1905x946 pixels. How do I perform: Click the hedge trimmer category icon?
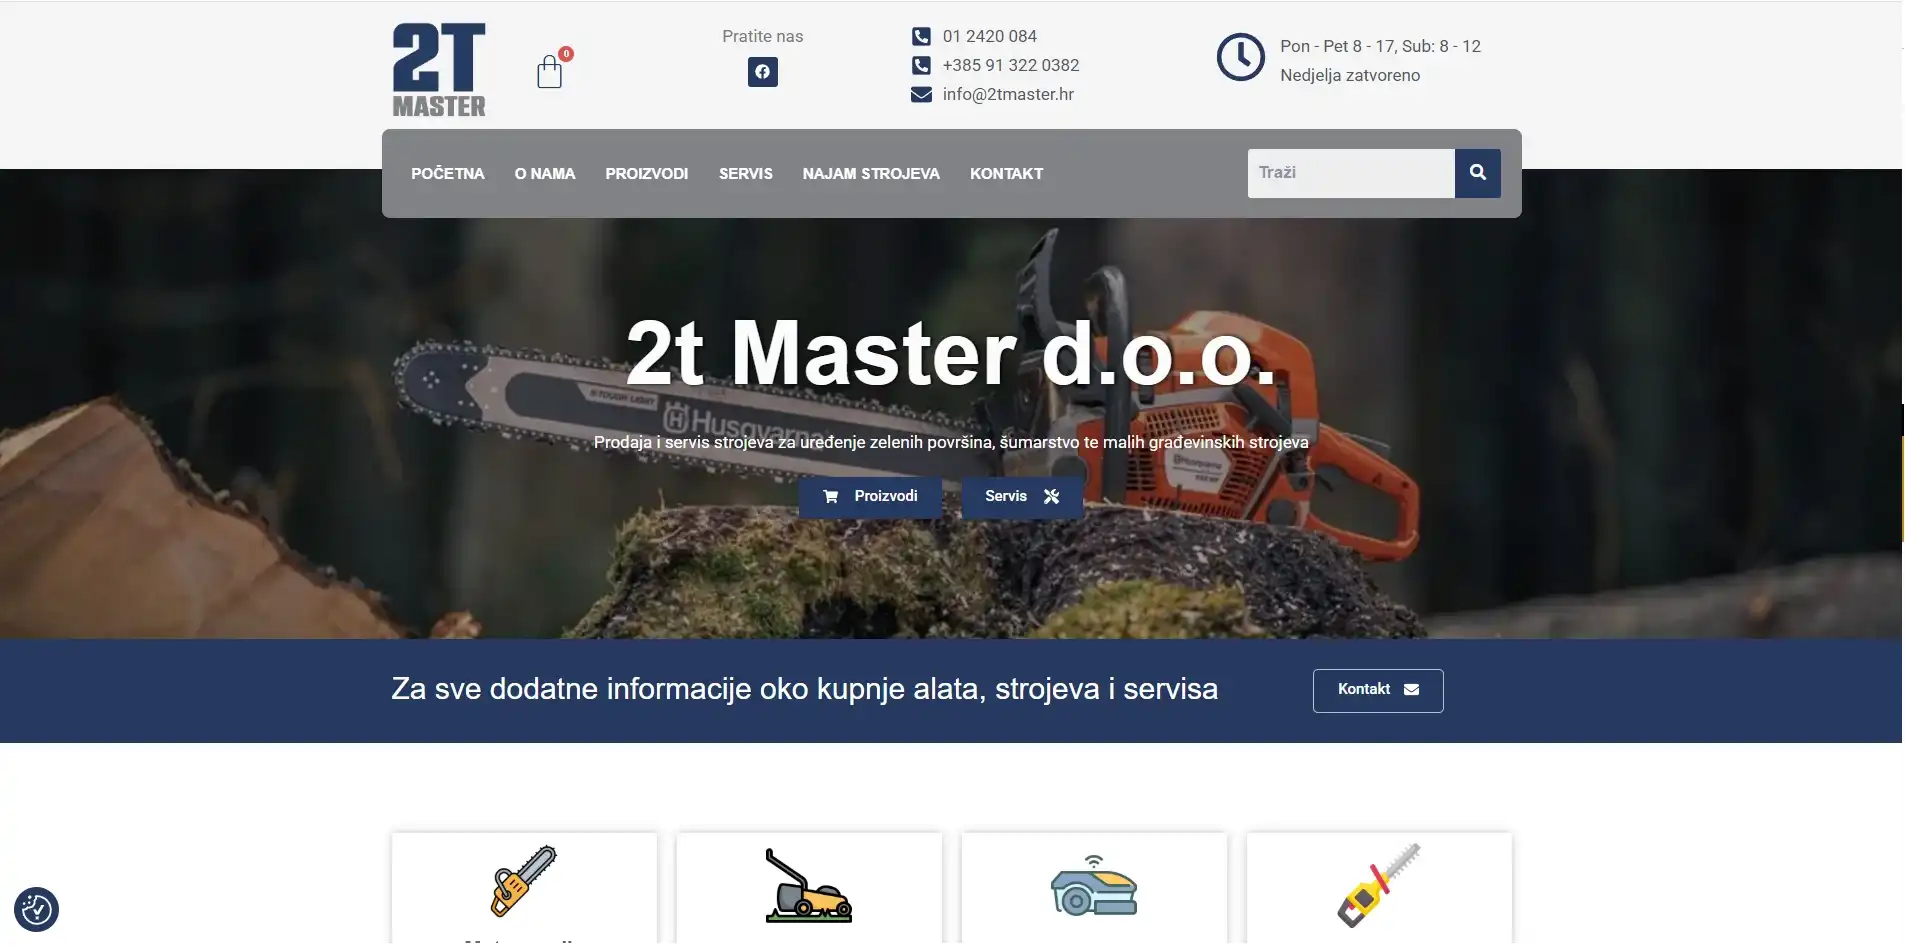tap(1380, 885)
